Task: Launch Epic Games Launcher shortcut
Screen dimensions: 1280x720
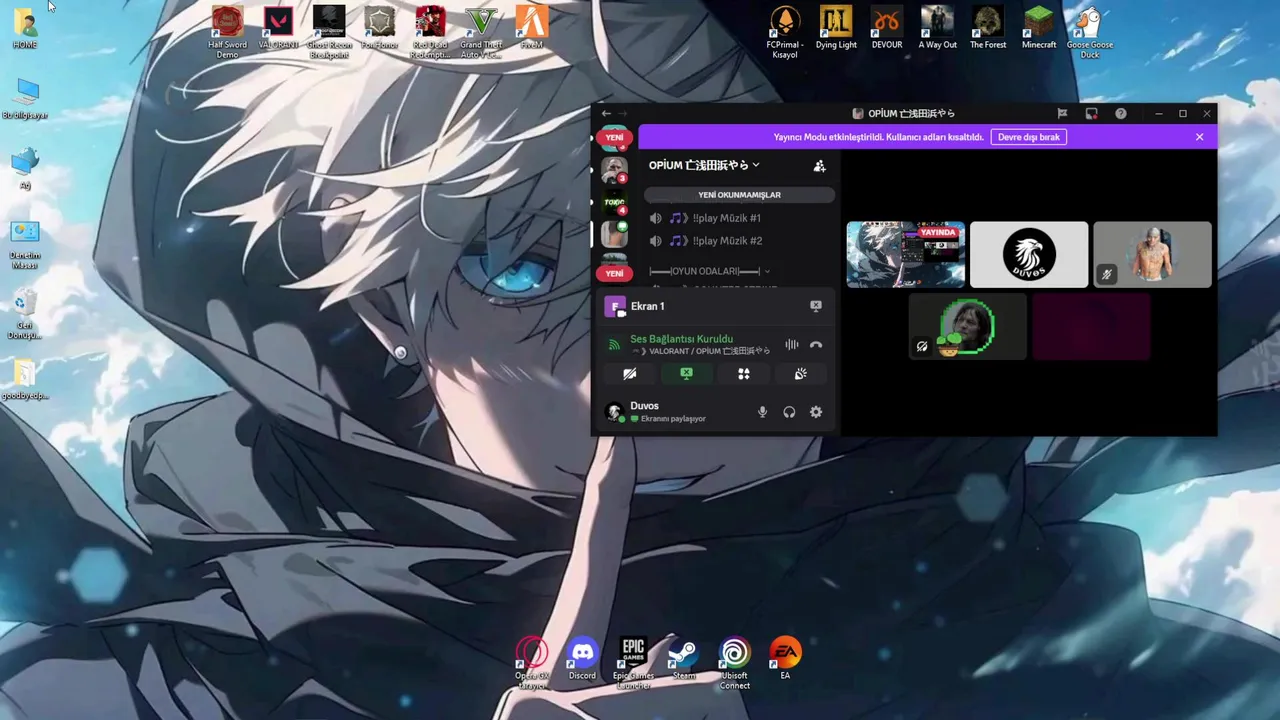Action: (633, 662)
